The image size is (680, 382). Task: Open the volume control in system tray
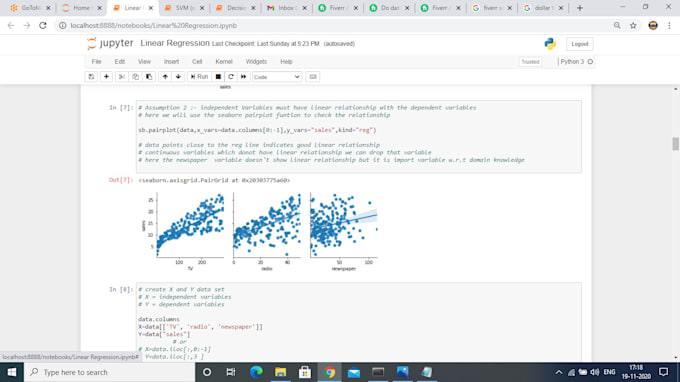[x=595, y=372]
